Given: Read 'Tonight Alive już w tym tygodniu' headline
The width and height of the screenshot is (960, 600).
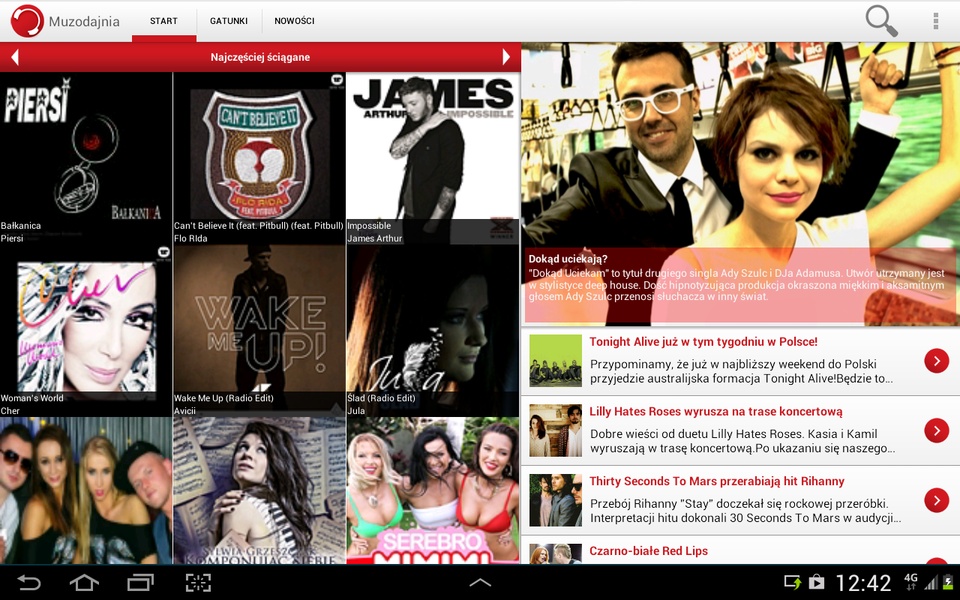Looking at the screenshot, I should (x=703, y=342).
